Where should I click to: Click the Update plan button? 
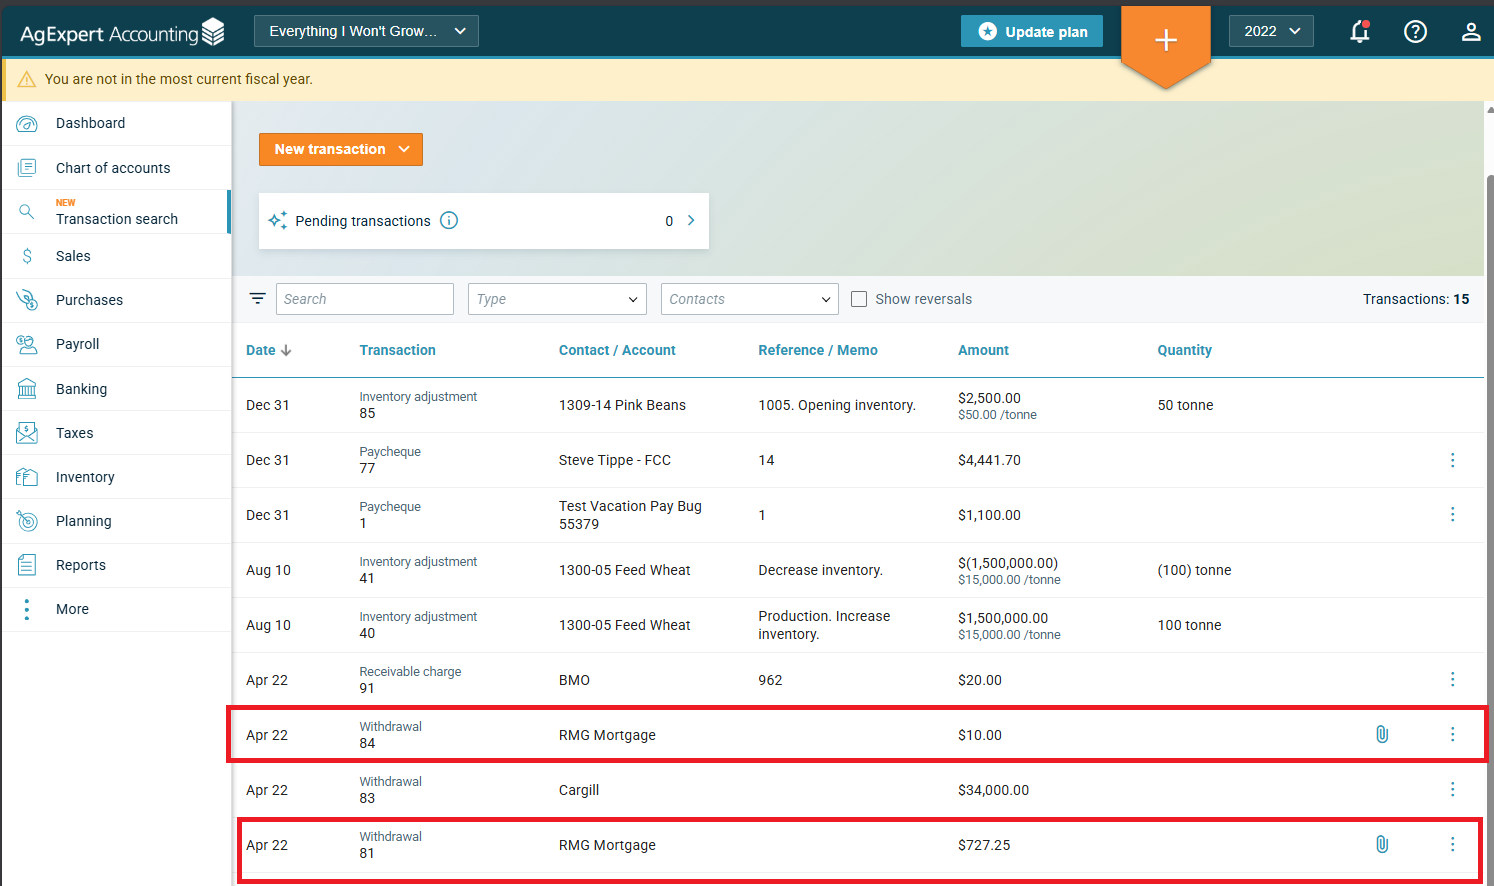coord(1032,31)
